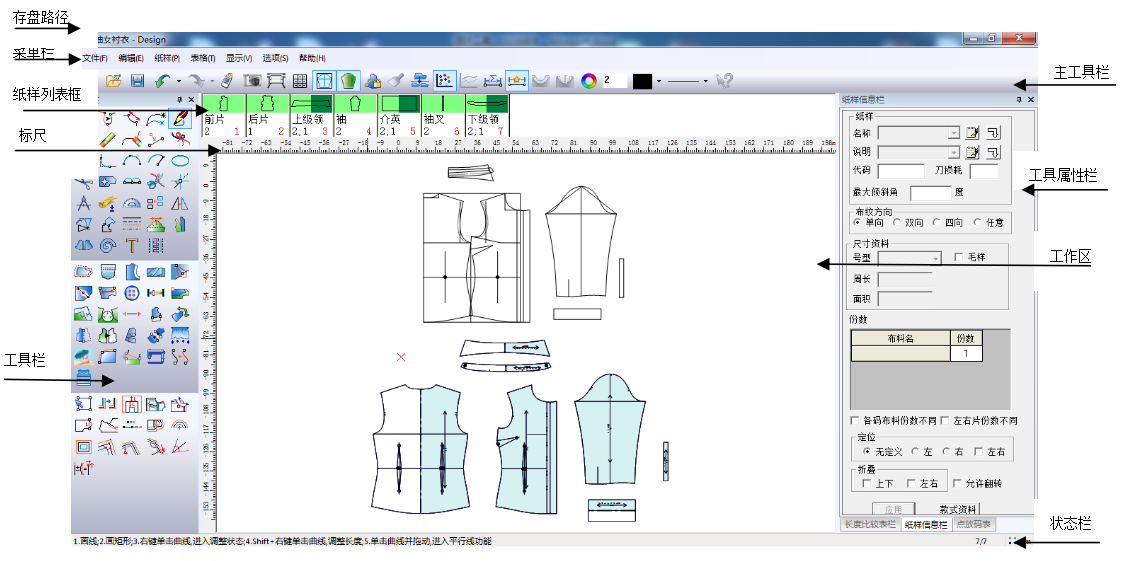Enable the 毛样 checkbox
The image size is (1123, 561).
click(x=960, y=257)
